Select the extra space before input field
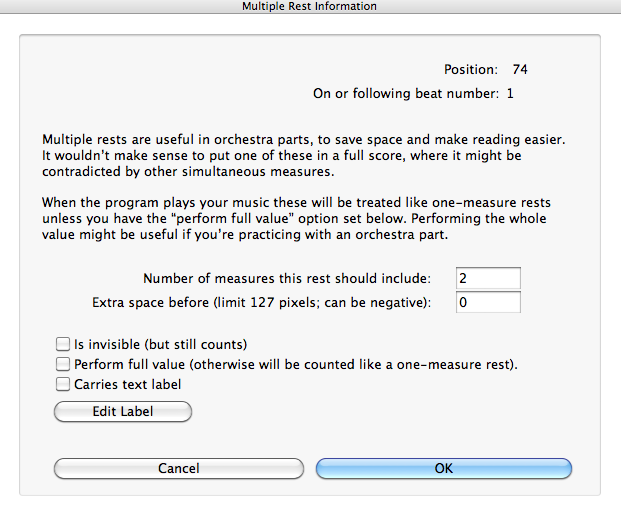 tap(488, 303)
